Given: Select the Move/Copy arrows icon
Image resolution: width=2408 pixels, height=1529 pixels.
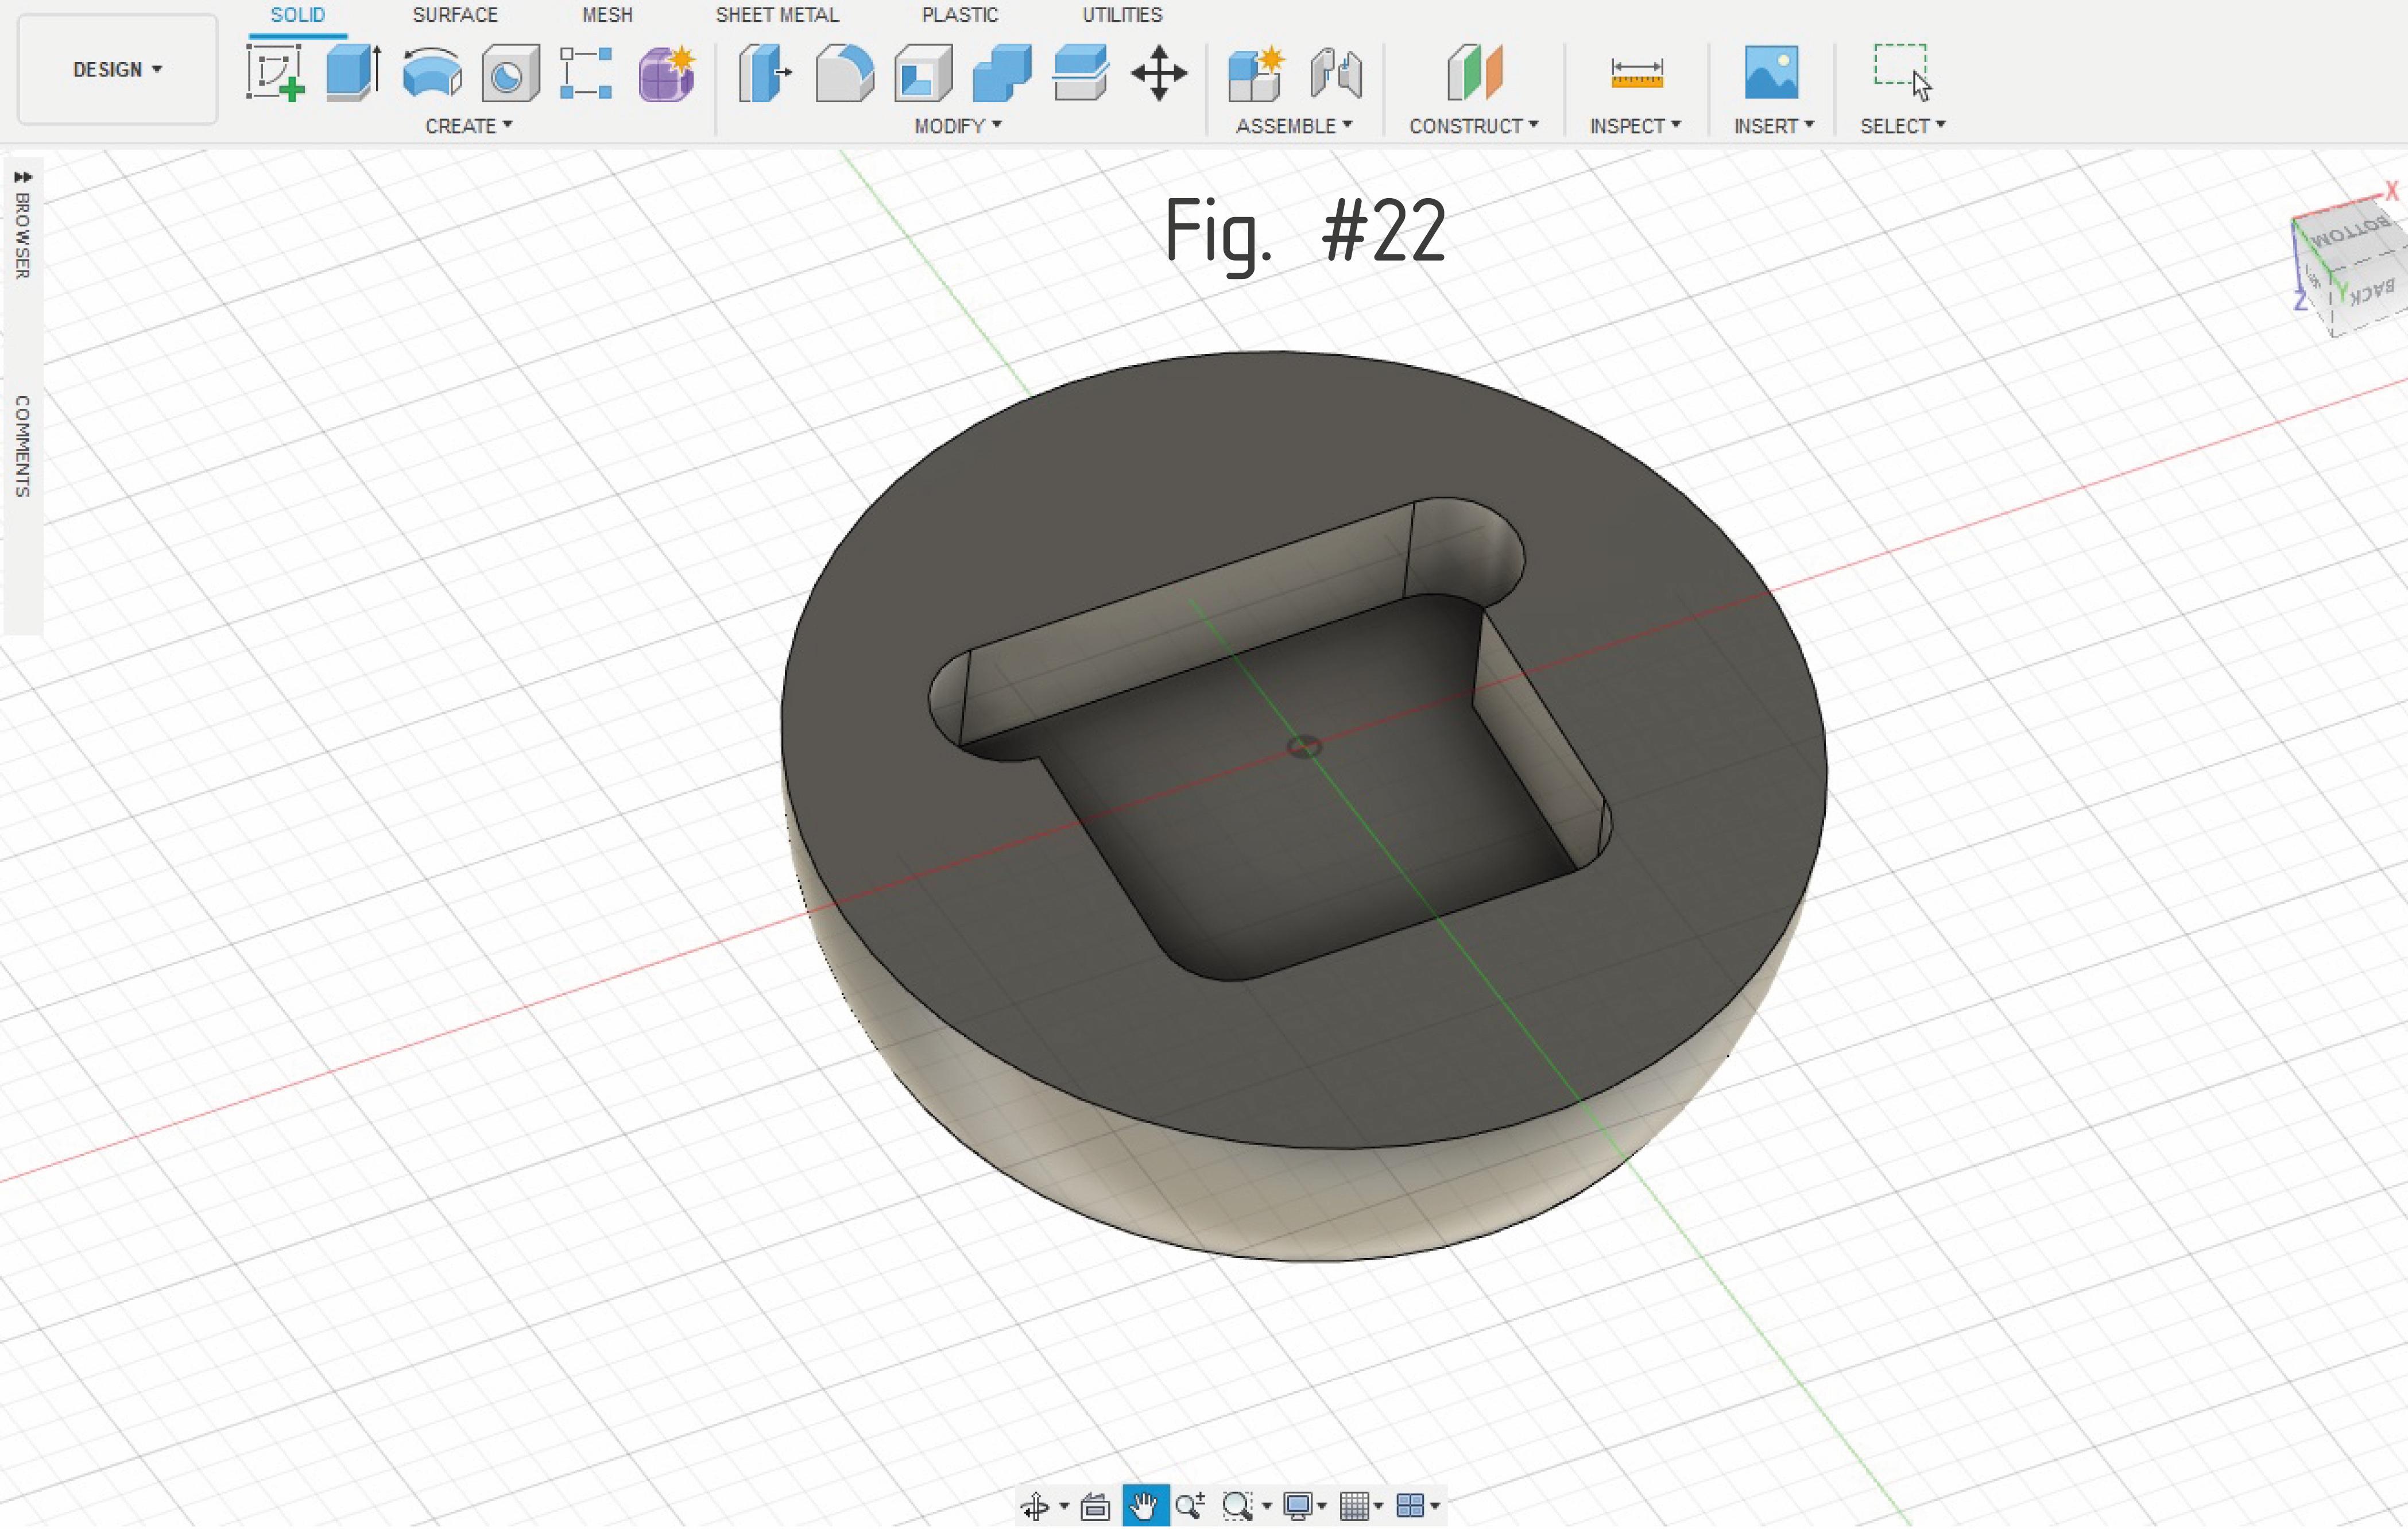Looking at the screenshot, I should (1159, 73).
